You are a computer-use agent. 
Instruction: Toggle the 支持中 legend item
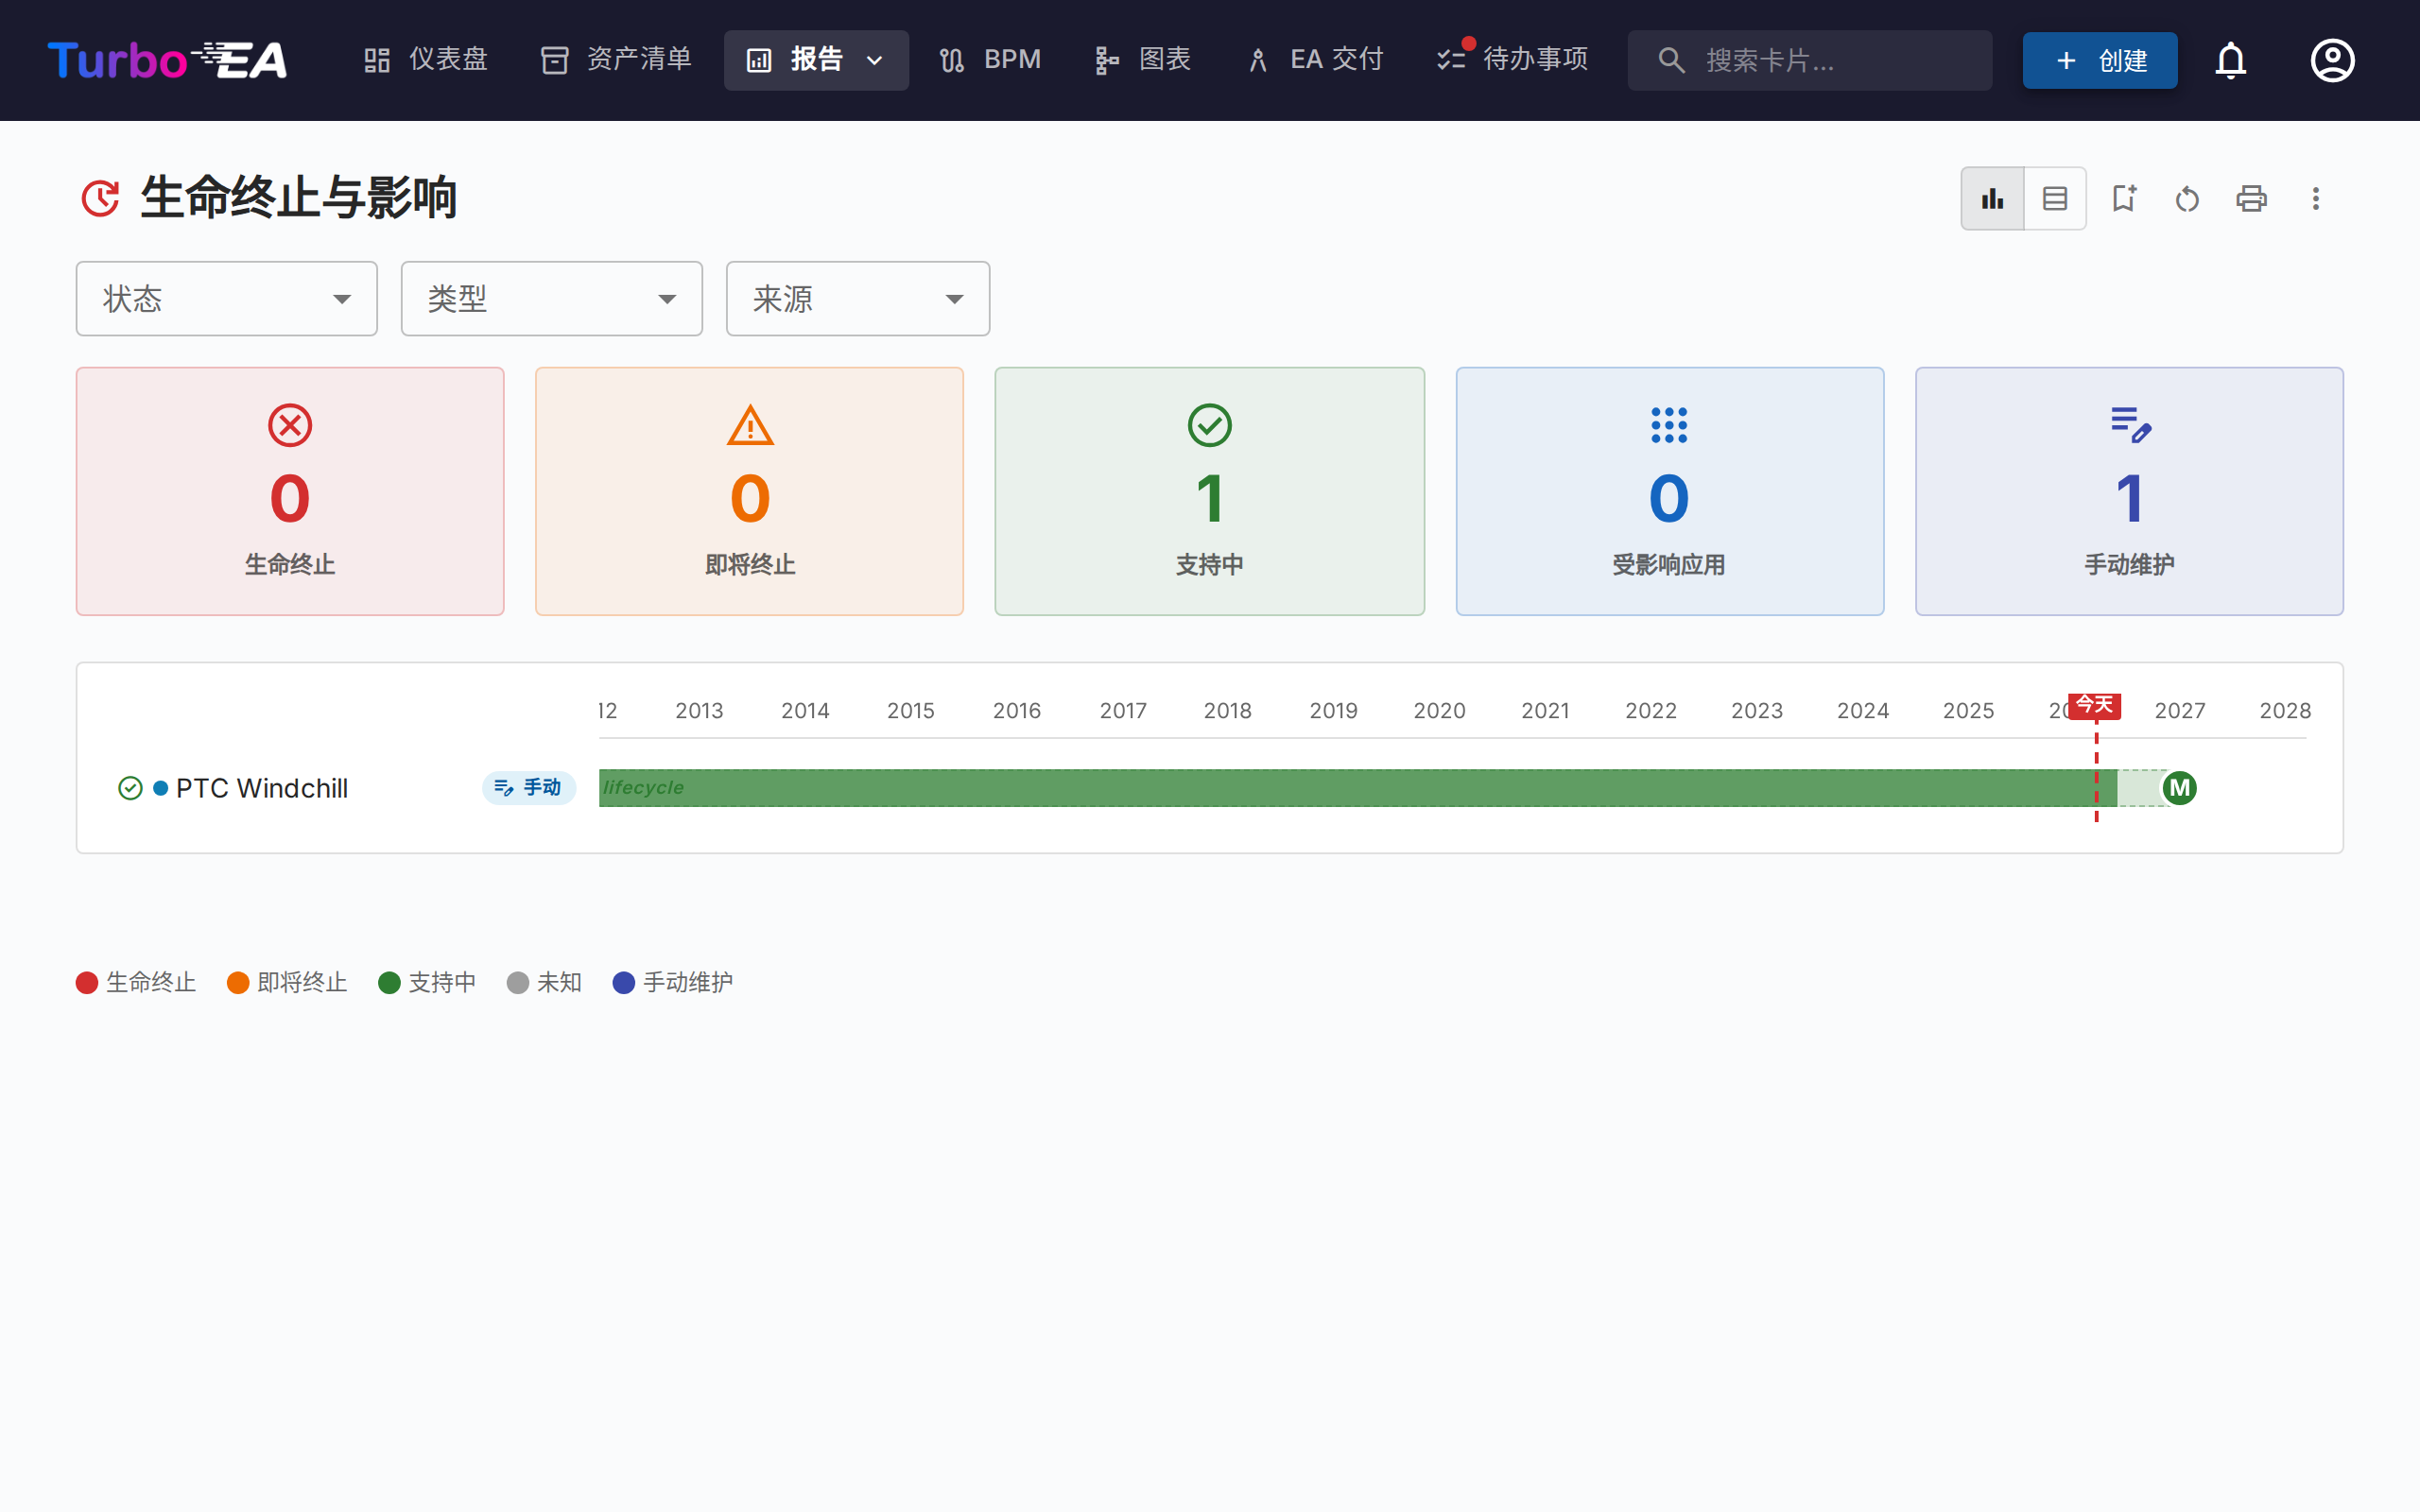point(427,982)
